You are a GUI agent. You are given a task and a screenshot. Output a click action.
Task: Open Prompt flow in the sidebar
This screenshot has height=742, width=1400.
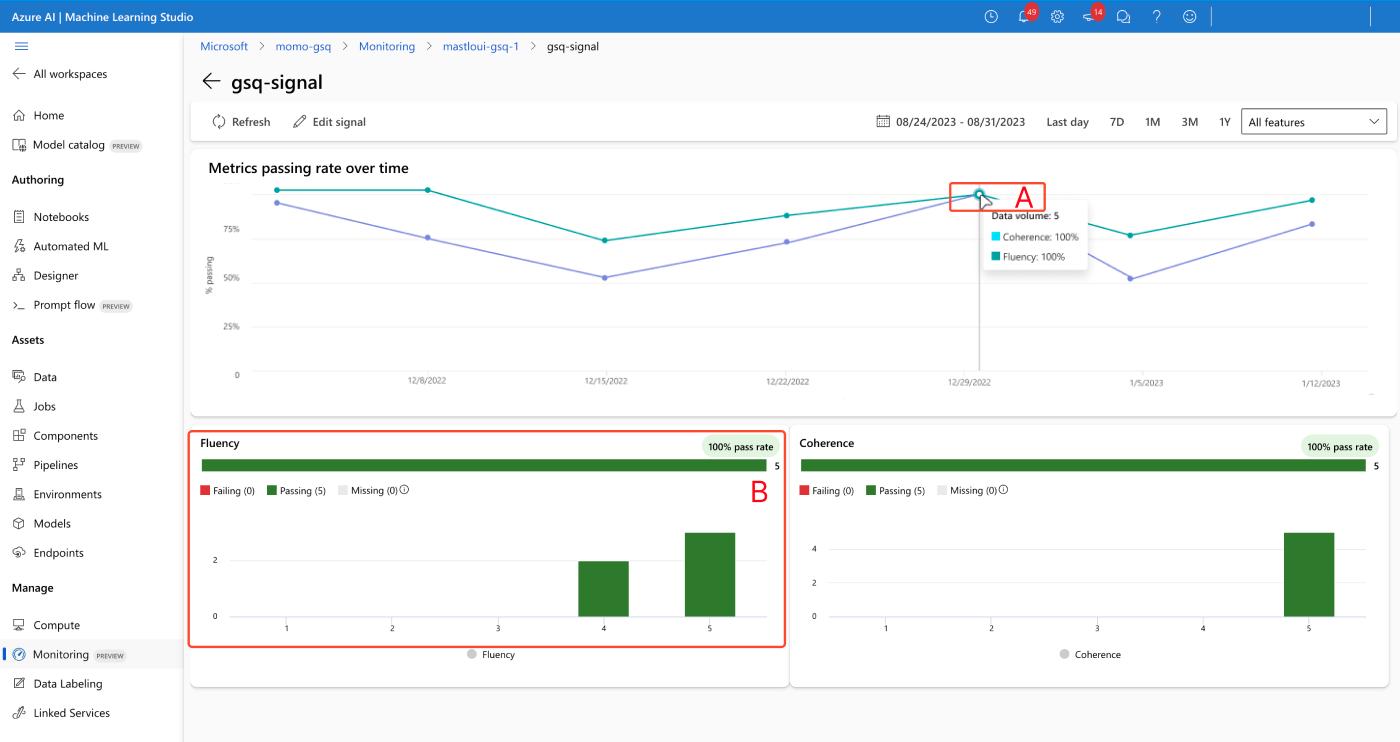64,305
